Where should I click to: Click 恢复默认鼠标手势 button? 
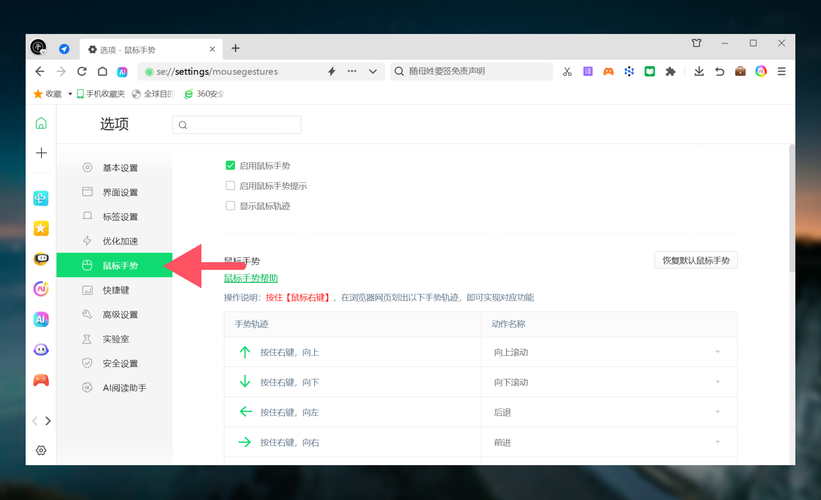[x=696, y=260]
